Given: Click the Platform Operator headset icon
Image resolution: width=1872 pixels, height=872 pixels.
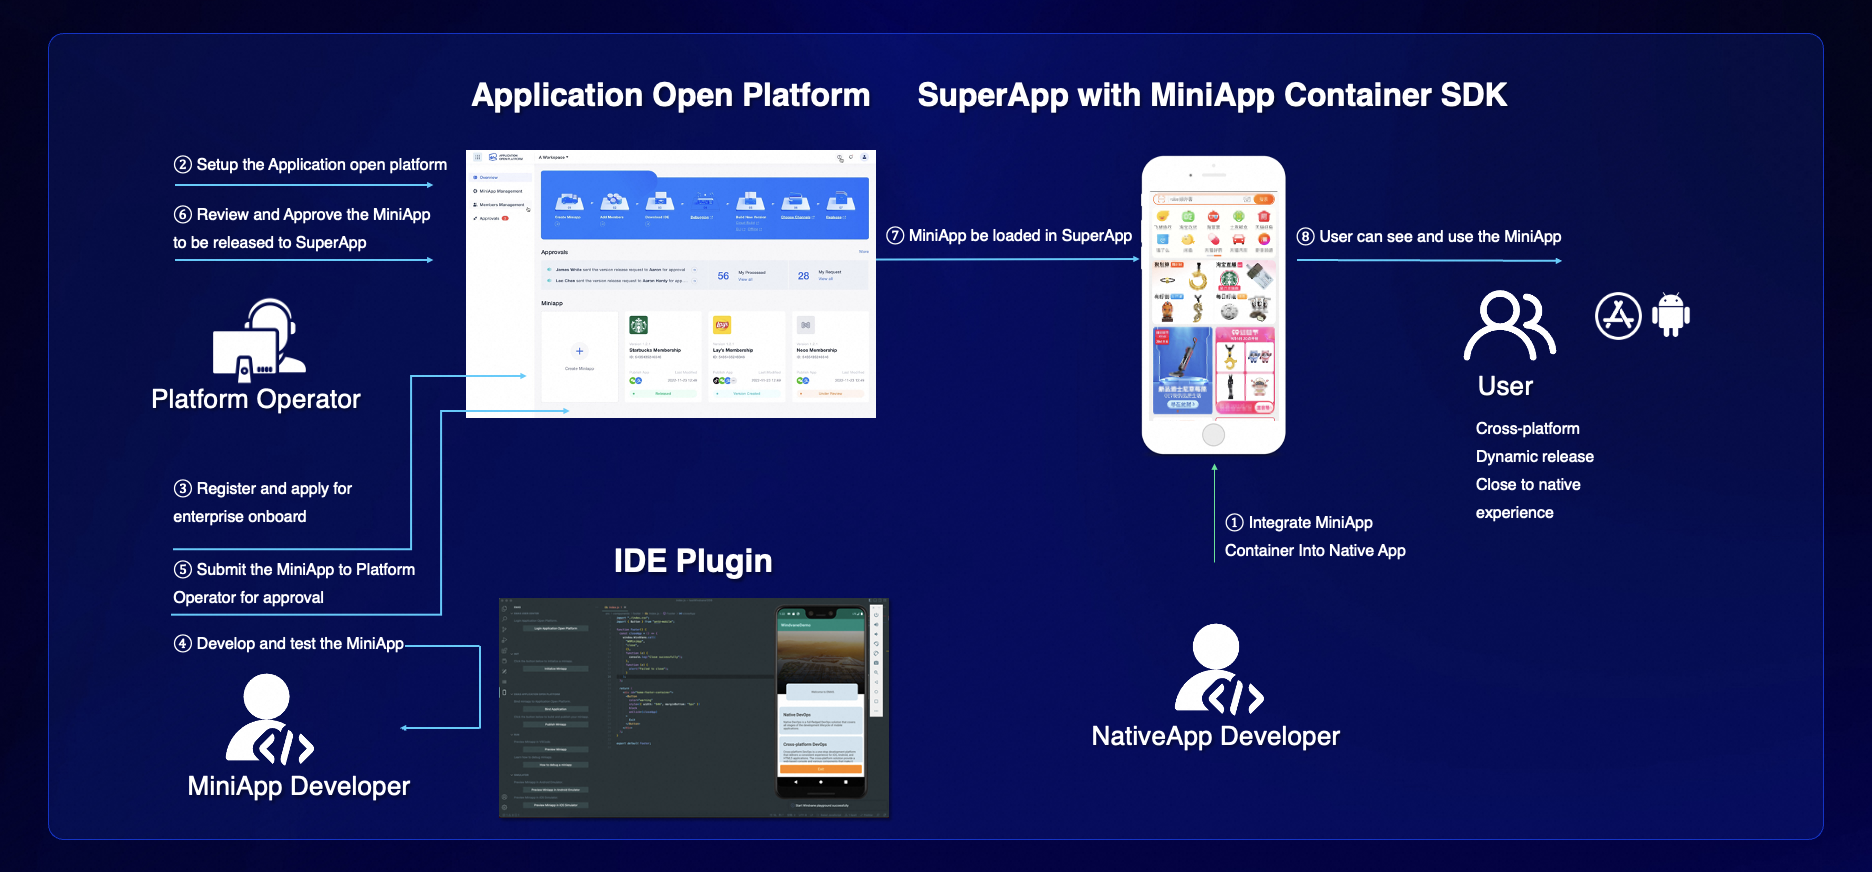Looking at the screenshot, I should (259, 340).
